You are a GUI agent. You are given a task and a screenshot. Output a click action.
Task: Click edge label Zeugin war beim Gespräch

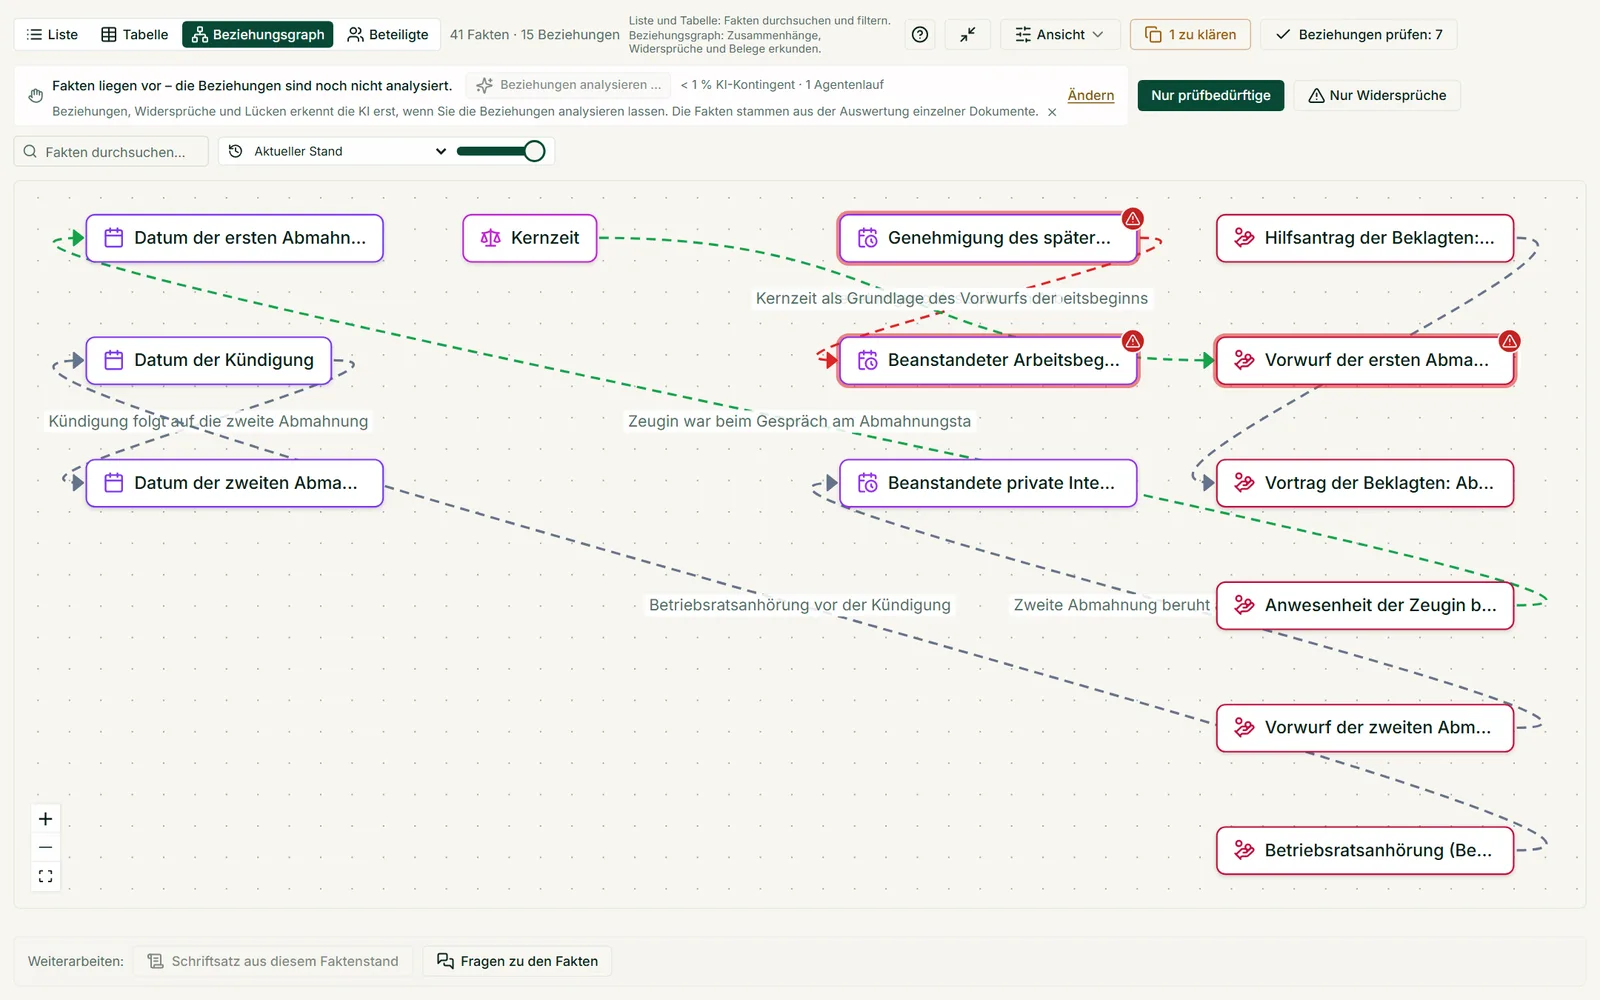pyautogui.click(x=799, y=421)
